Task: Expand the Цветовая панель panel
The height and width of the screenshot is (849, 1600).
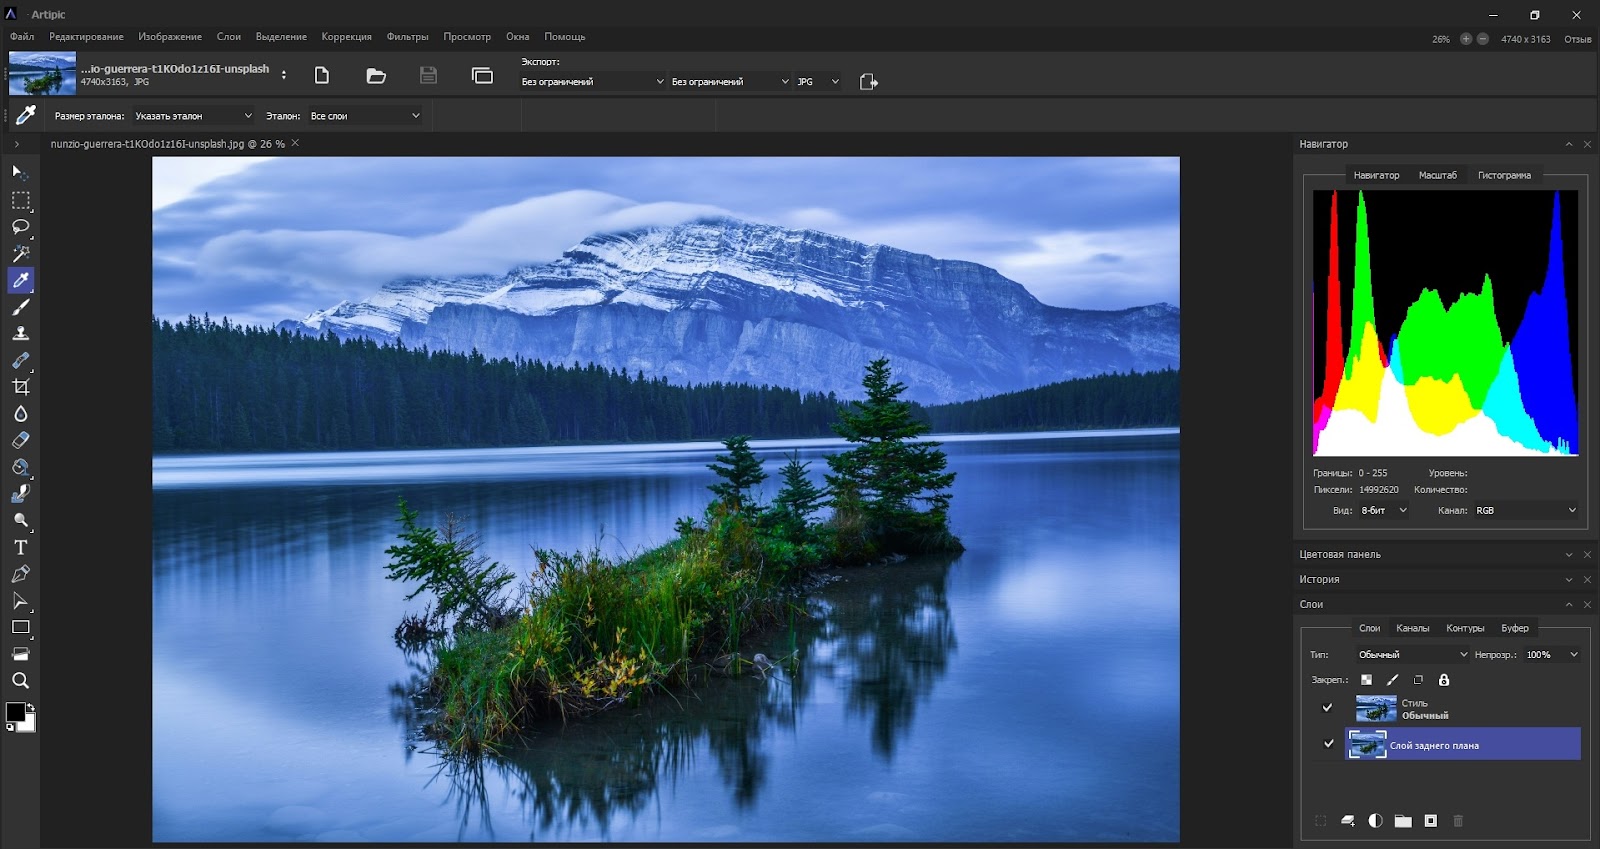Action: pyautogui.click(x=1568, y=555)
